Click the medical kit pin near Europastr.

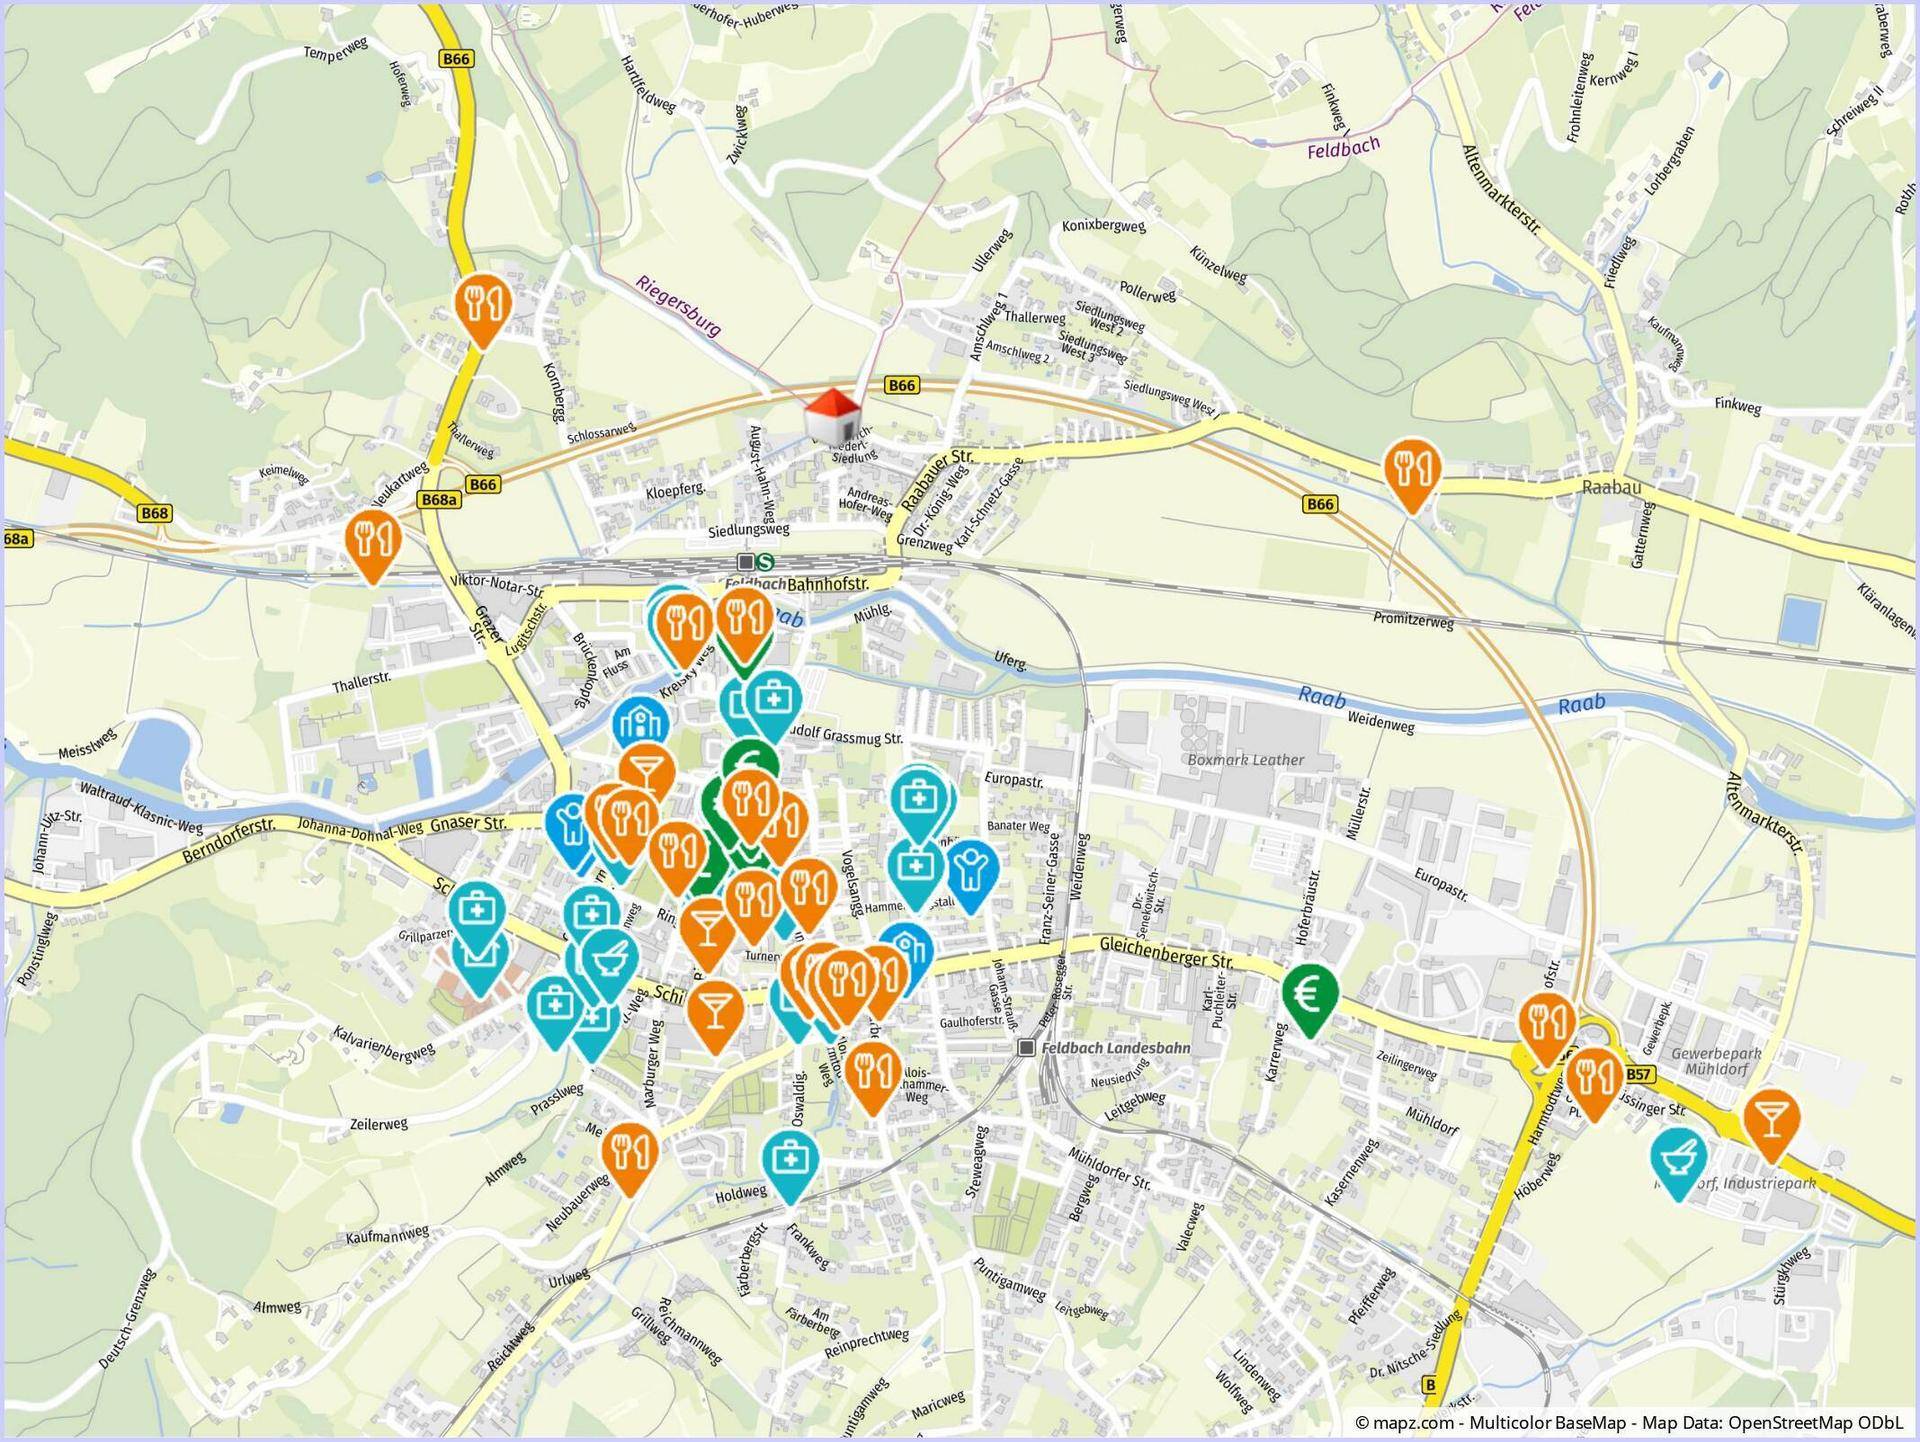(918, 798)
